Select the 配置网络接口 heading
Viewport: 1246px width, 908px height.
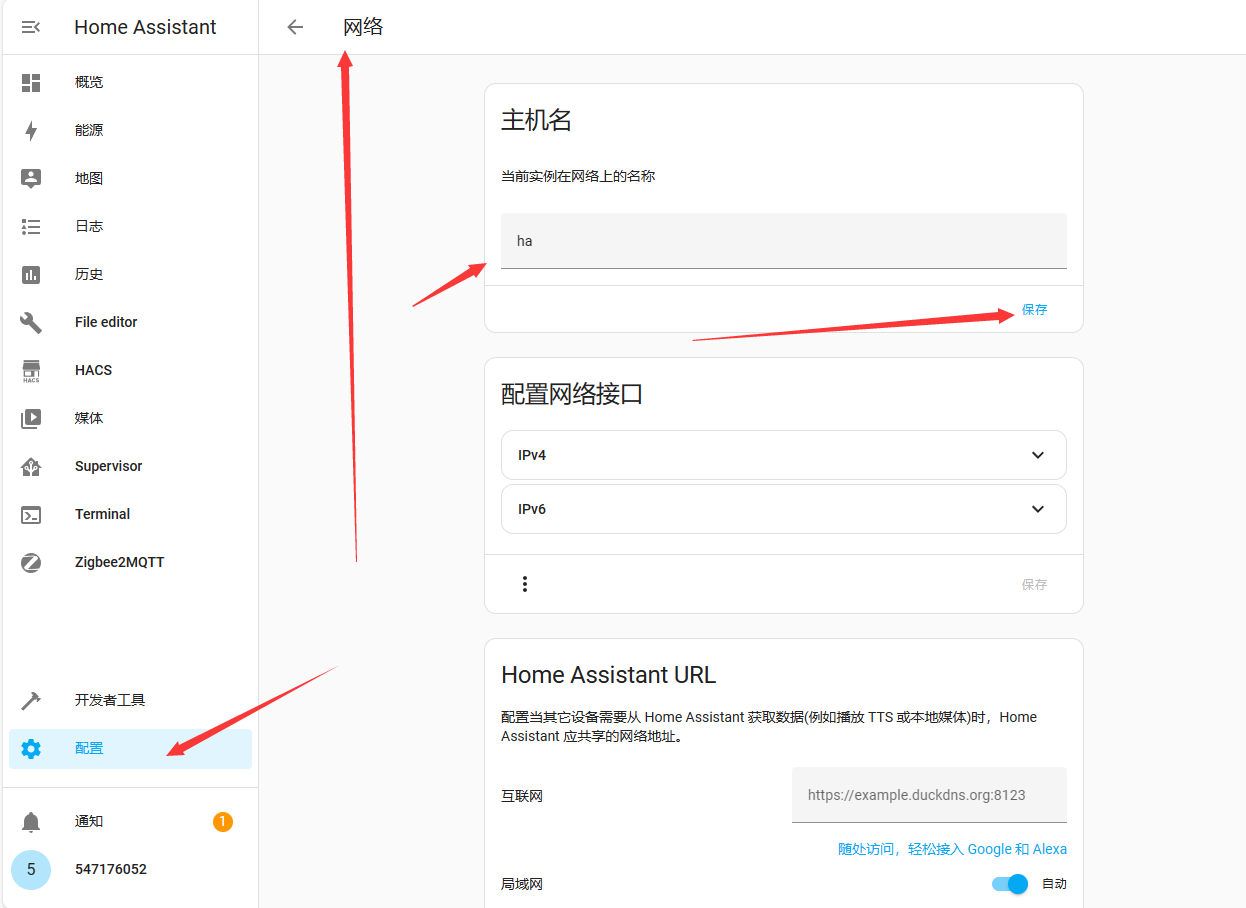click(x=572, y=395)
